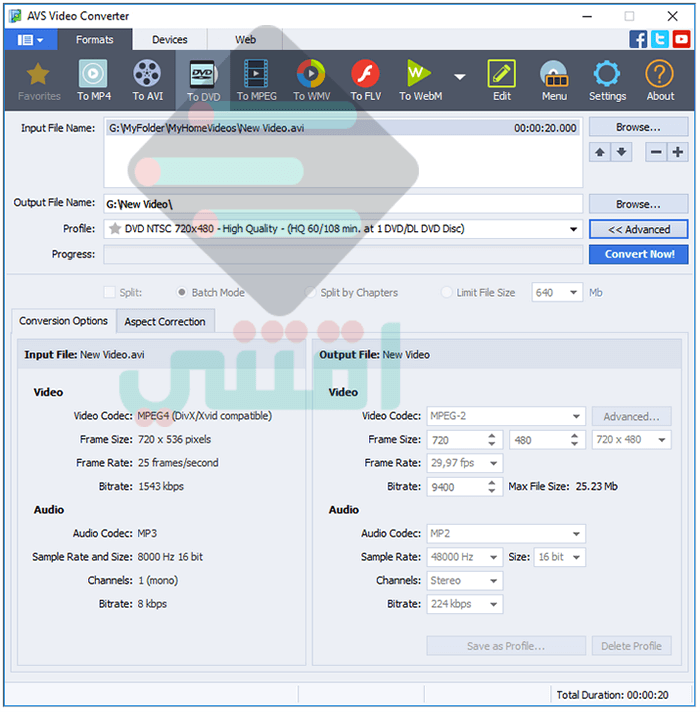Open the Twitter page icon

(x=660, y=39)
